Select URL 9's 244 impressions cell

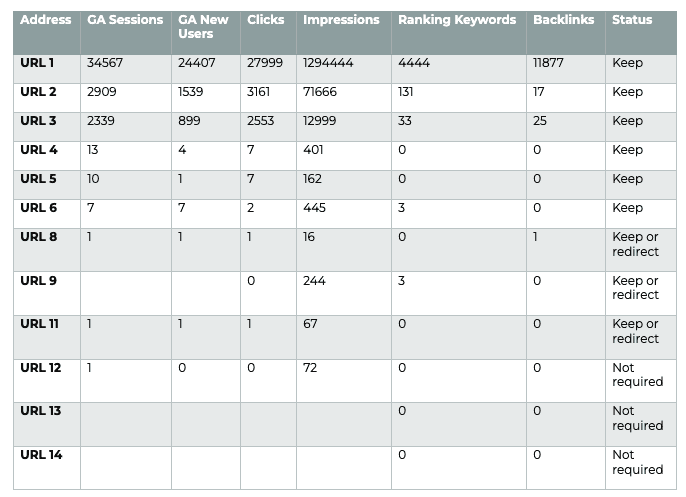coord(314,281)
